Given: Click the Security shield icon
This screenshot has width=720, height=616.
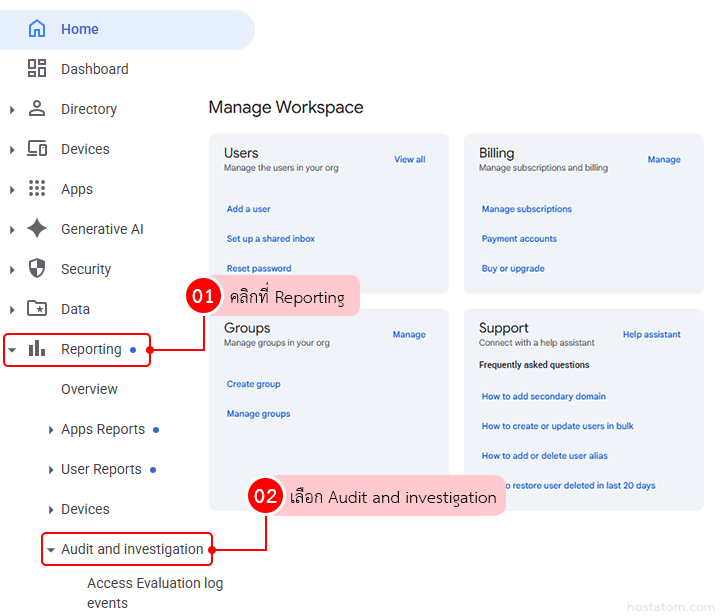Looking at the screenshot, I should (37, 268).
